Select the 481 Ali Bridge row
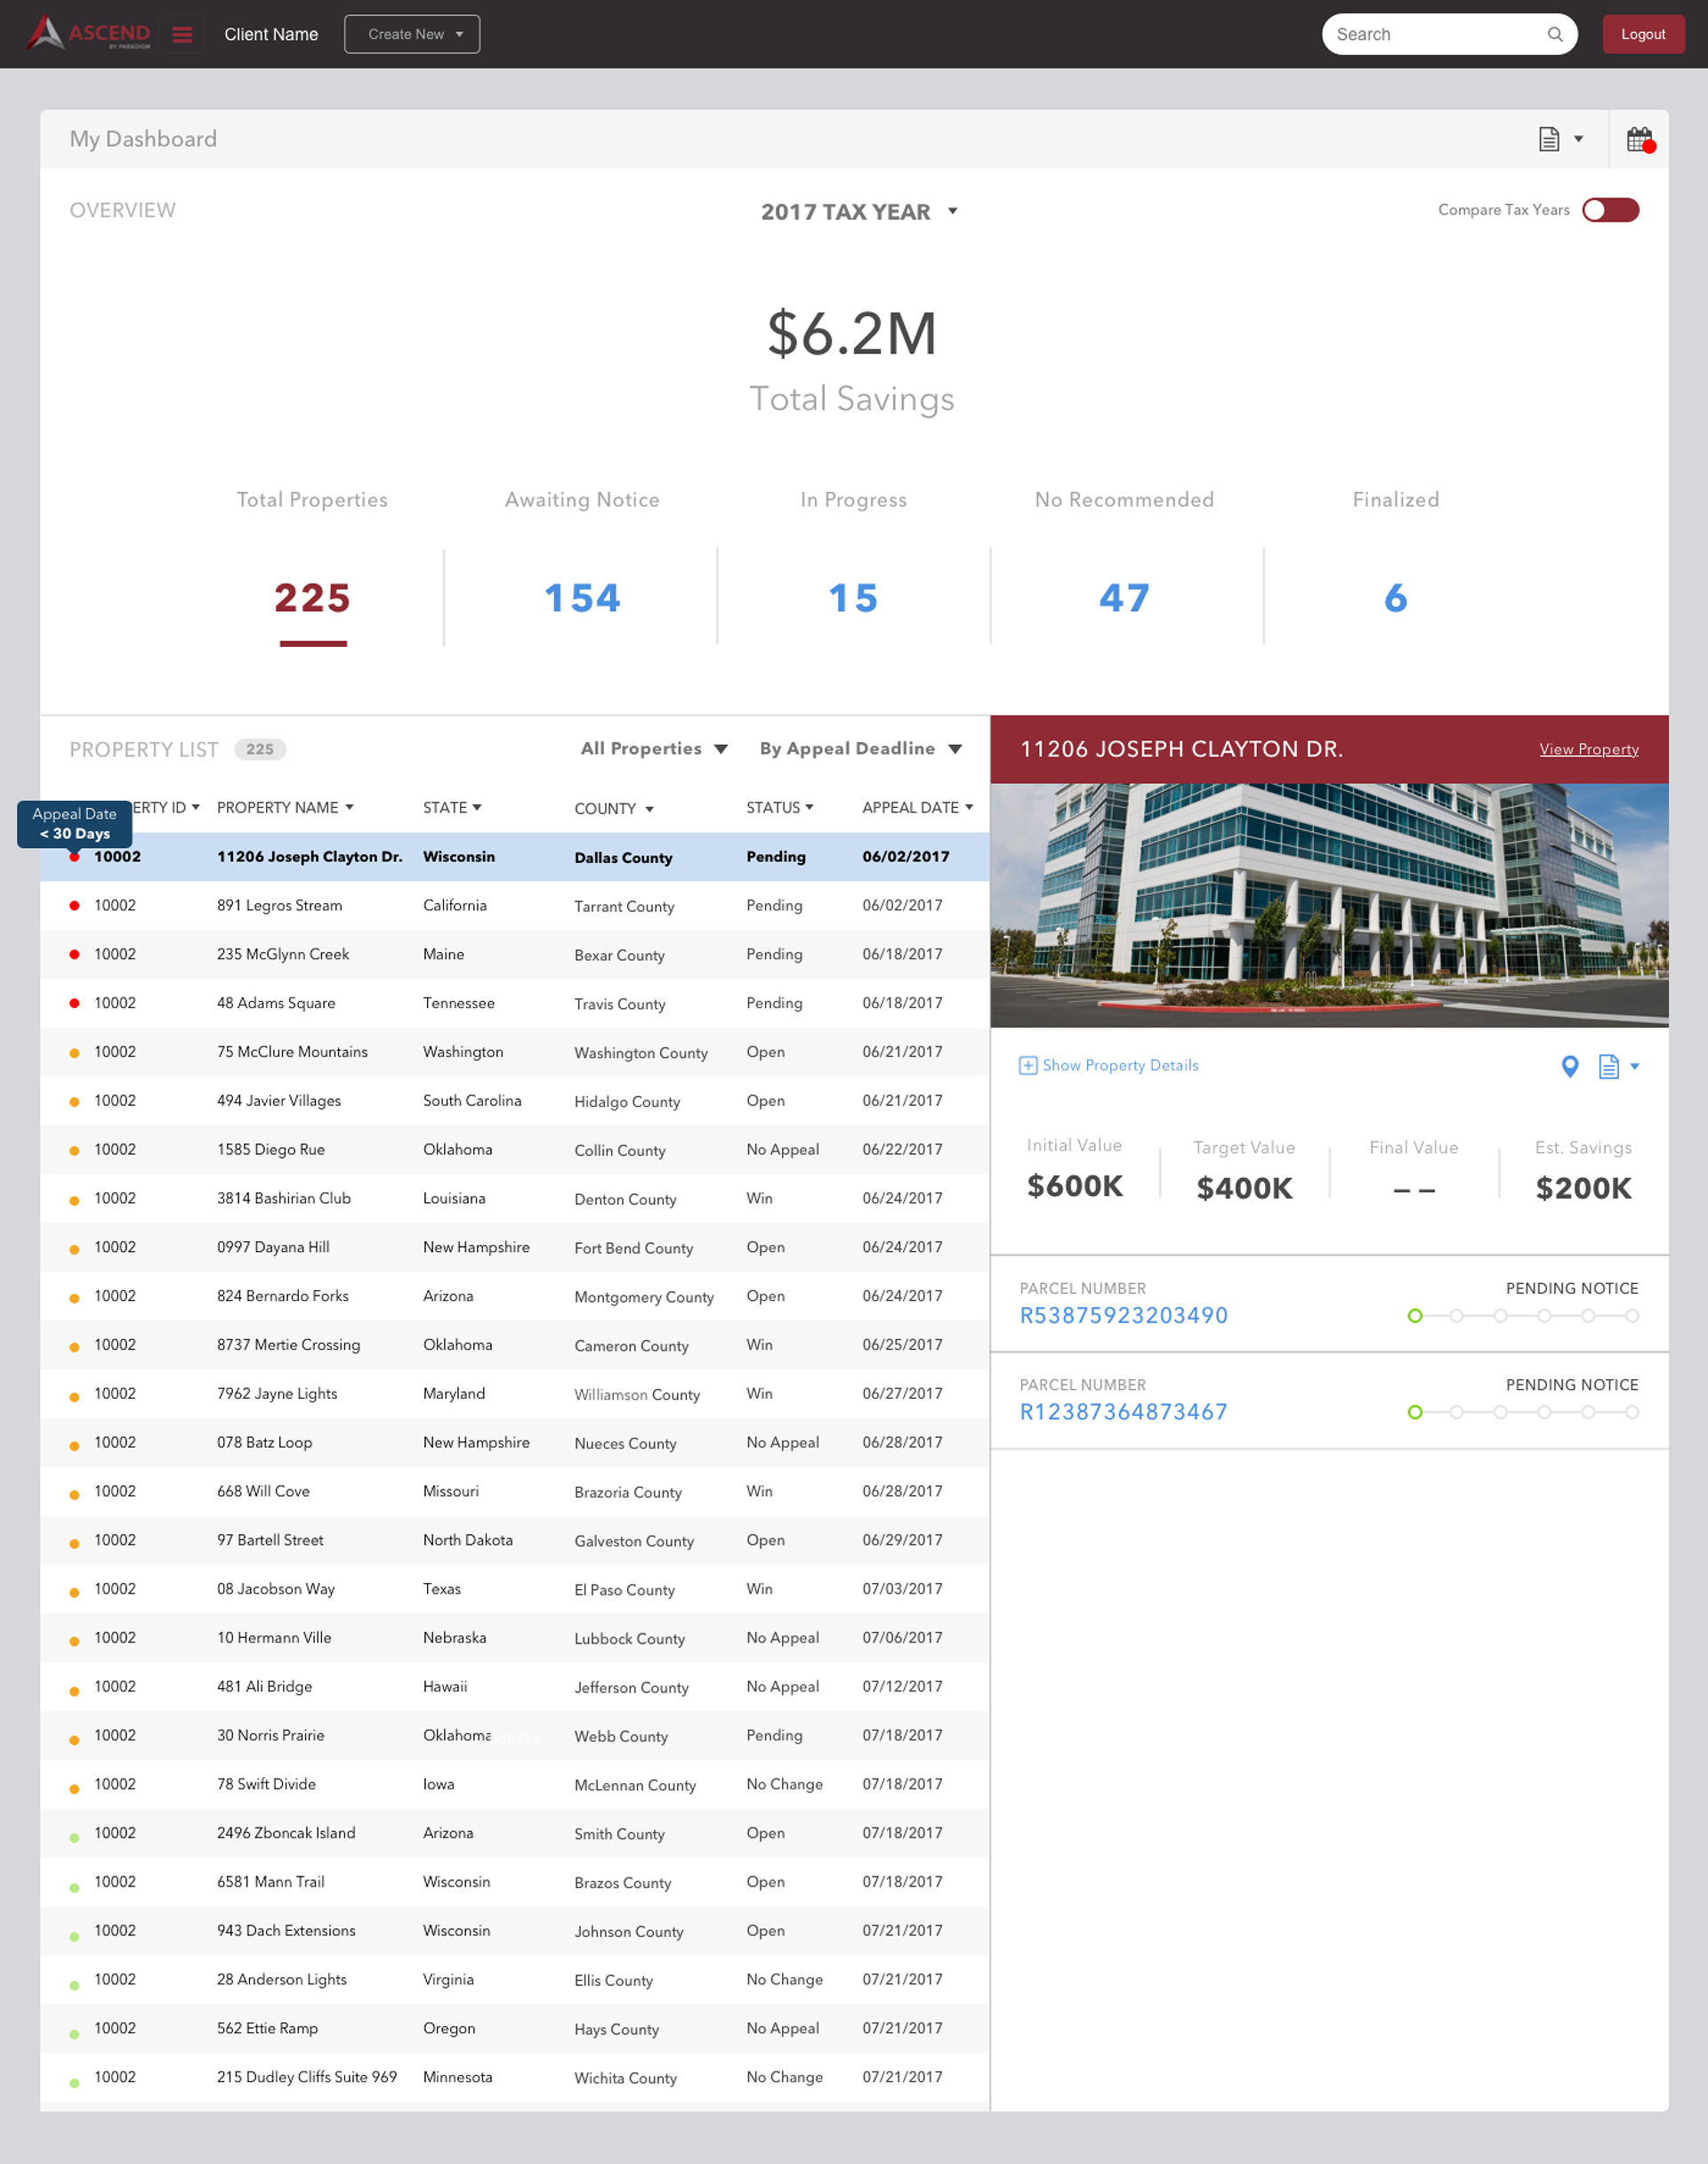The height and width of the screenshot is (2164, 1708). 514,1686
